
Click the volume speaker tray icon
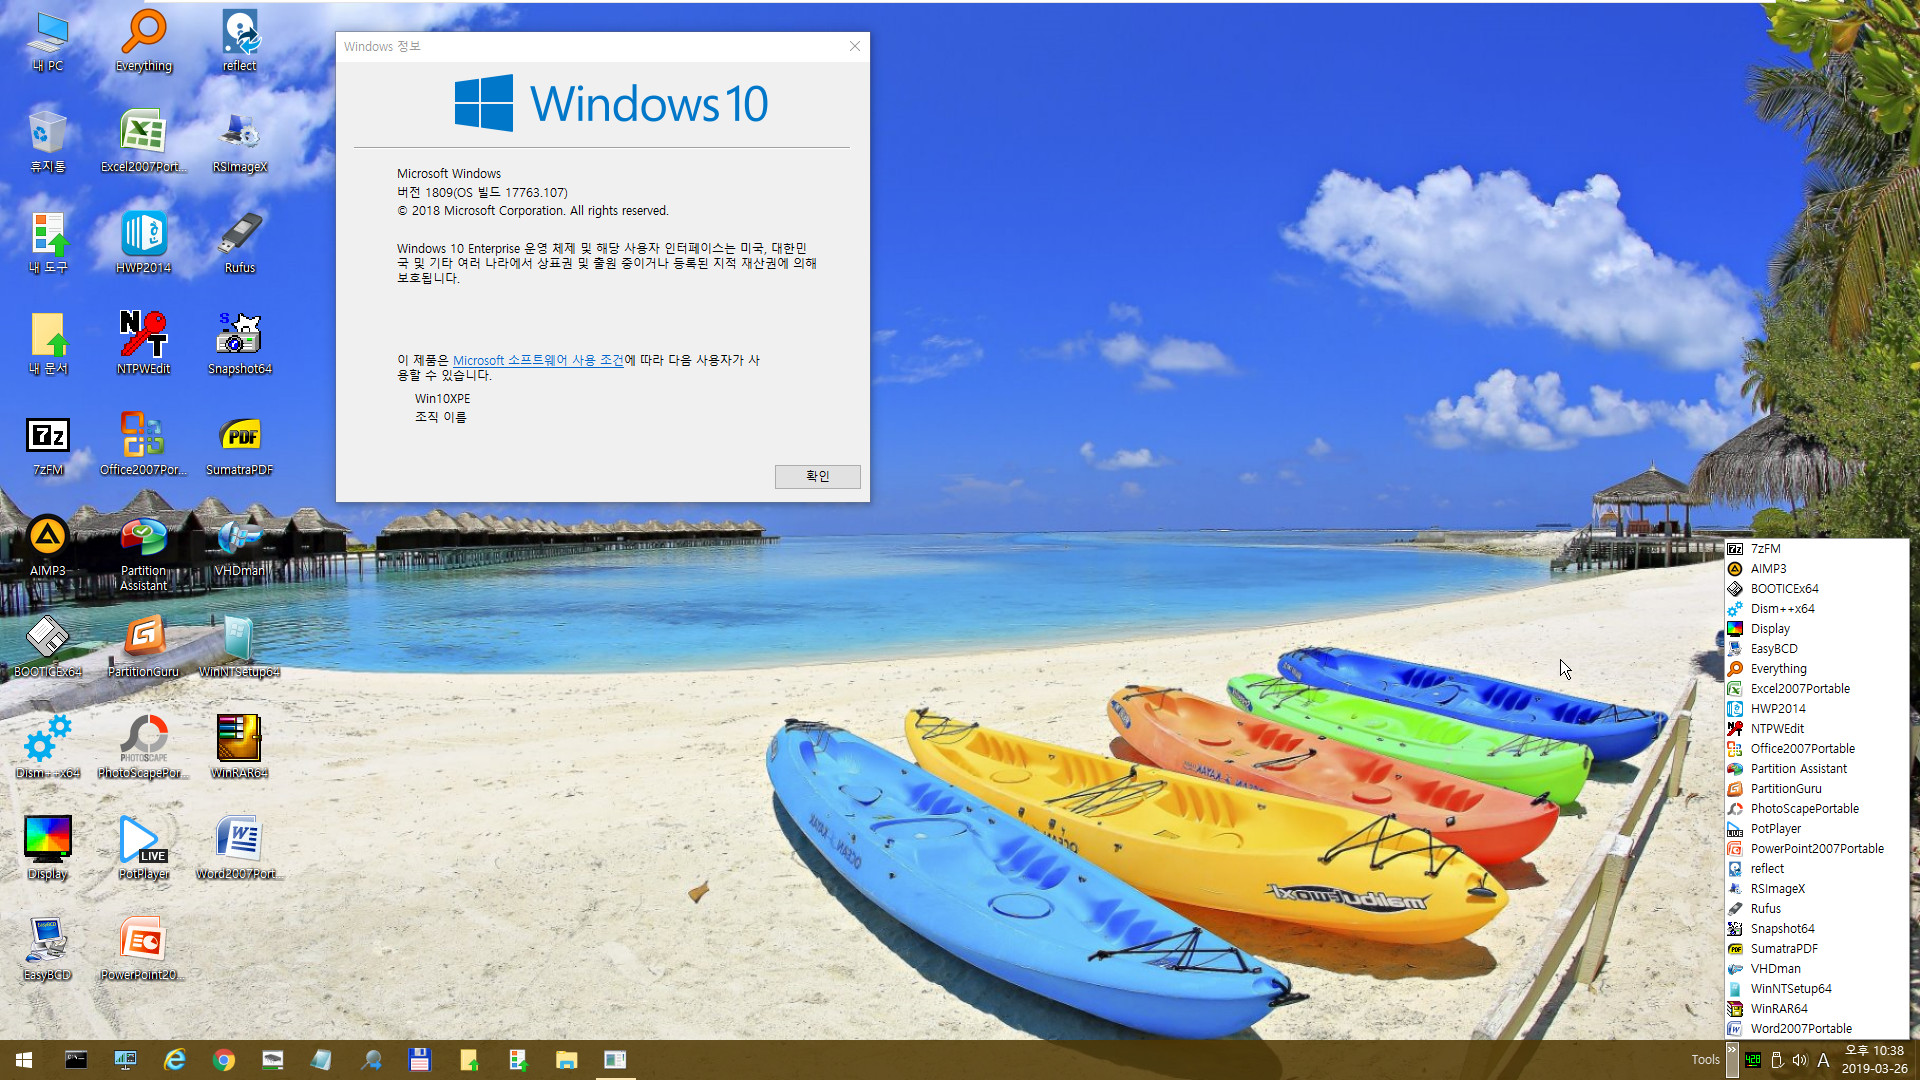(x=1799, y=1060)
